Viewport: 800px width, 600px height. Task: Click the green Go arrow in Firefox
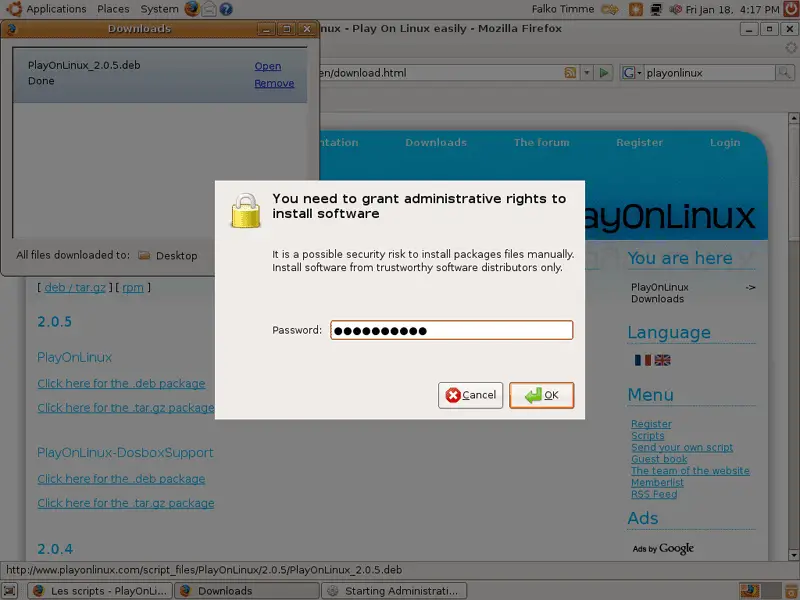[604, 72]
